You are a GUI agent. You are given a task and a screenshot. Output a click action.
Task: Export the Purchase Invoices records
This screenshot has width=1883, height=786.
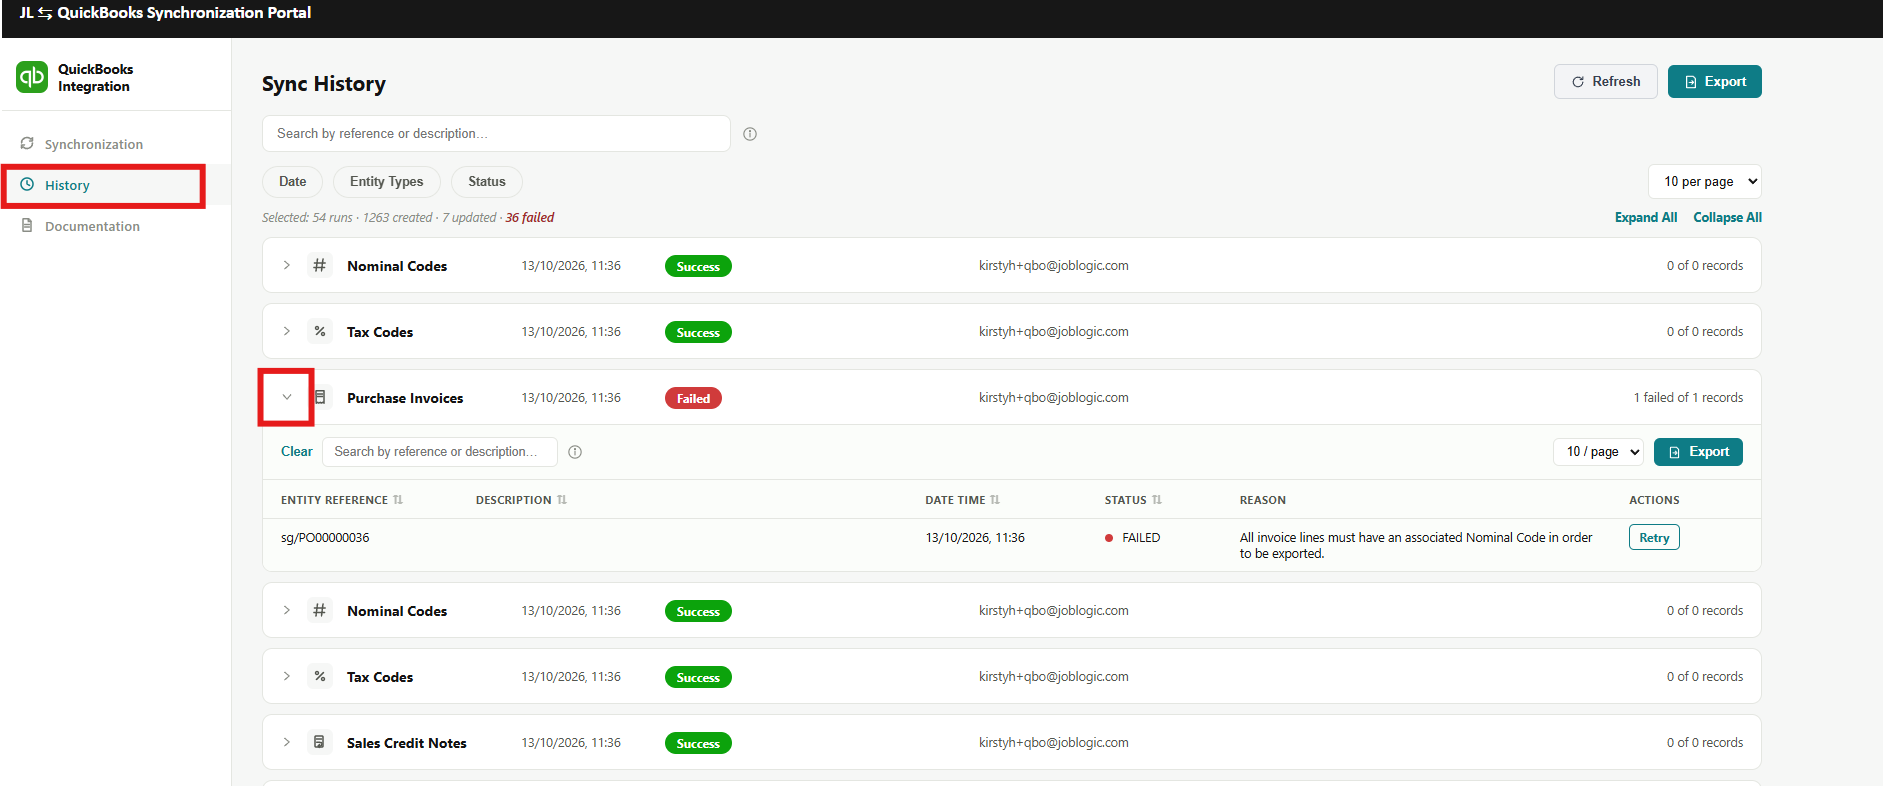coord(1698,452)
